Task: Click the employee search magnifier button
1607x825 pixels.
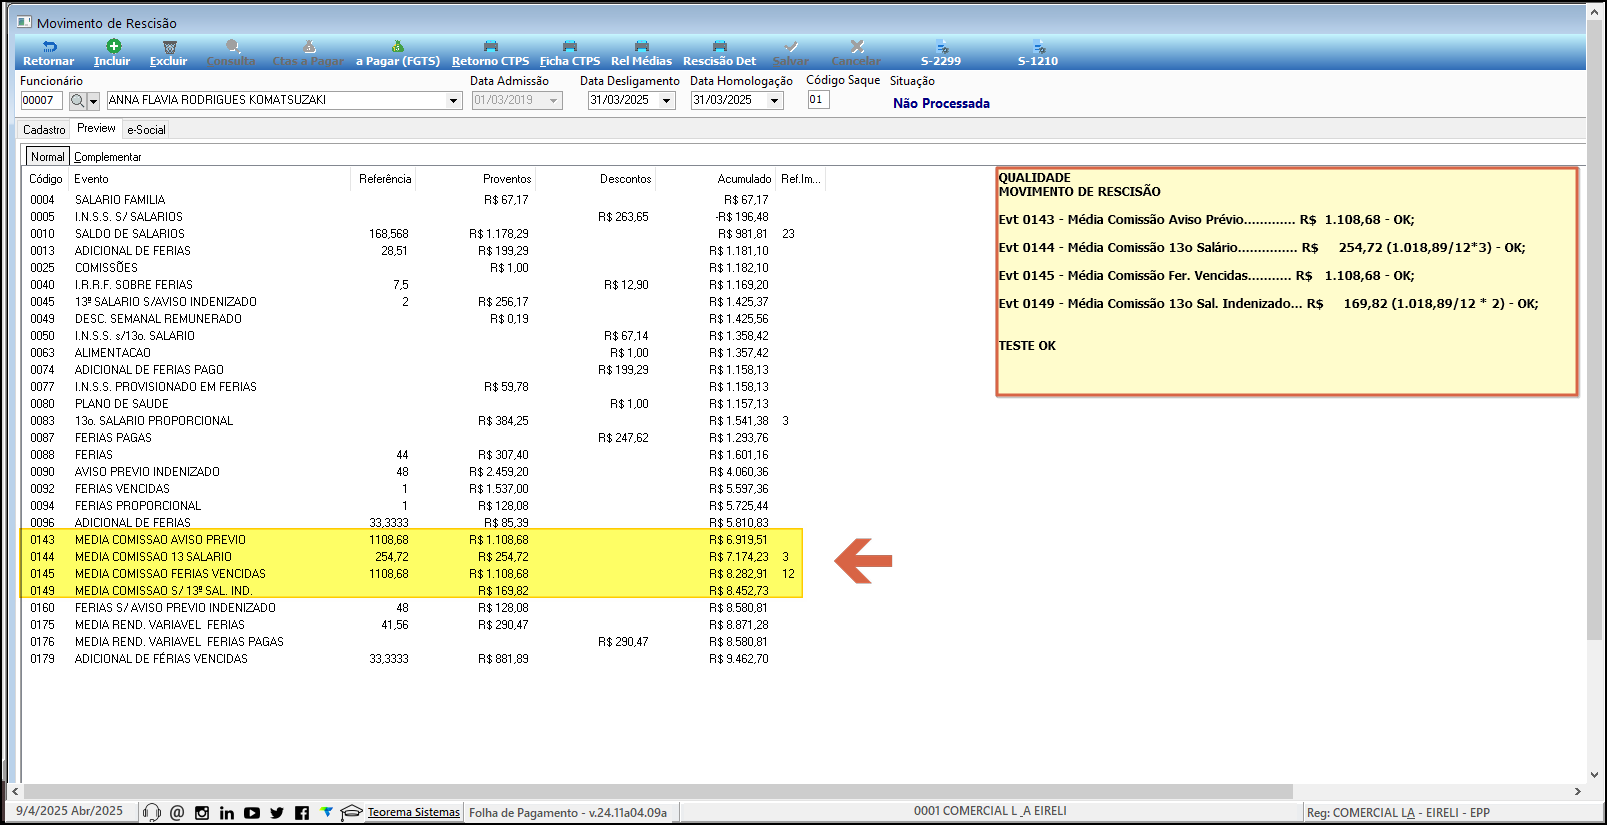Action: [77, 101]
